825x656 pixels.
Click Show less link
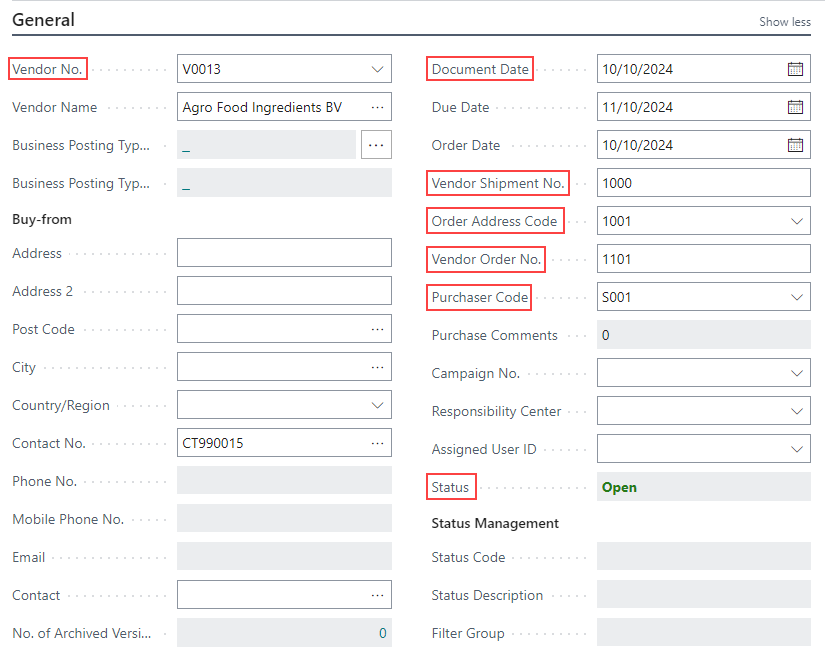pos(784,22)
